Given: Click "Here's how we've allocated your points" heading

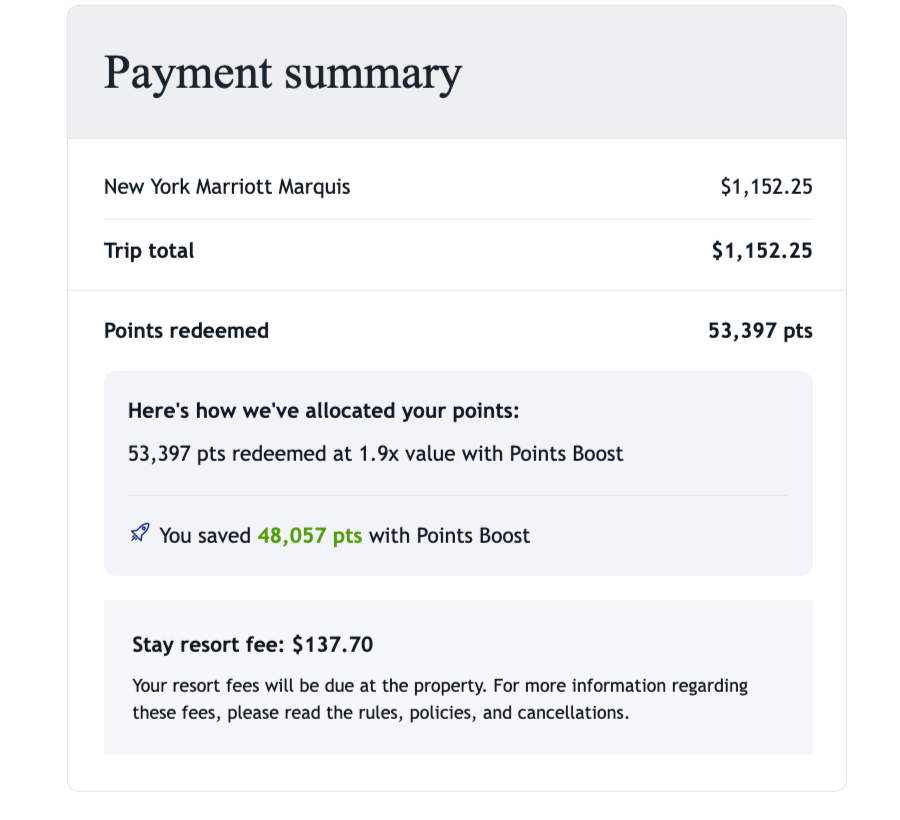Looking at the screenshot, I should pos(324,411).
